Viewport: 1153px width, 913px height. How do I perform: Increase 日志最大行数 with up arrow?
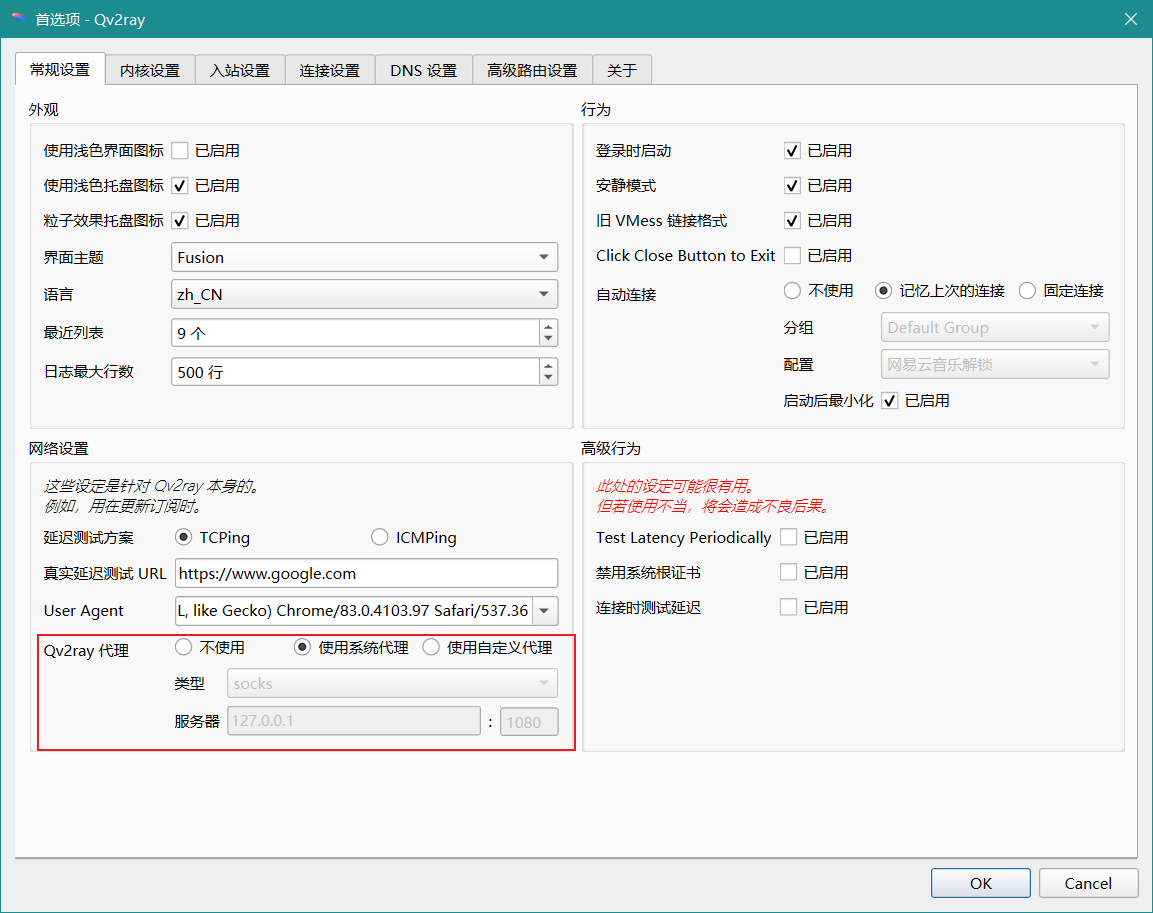(549, 365)
